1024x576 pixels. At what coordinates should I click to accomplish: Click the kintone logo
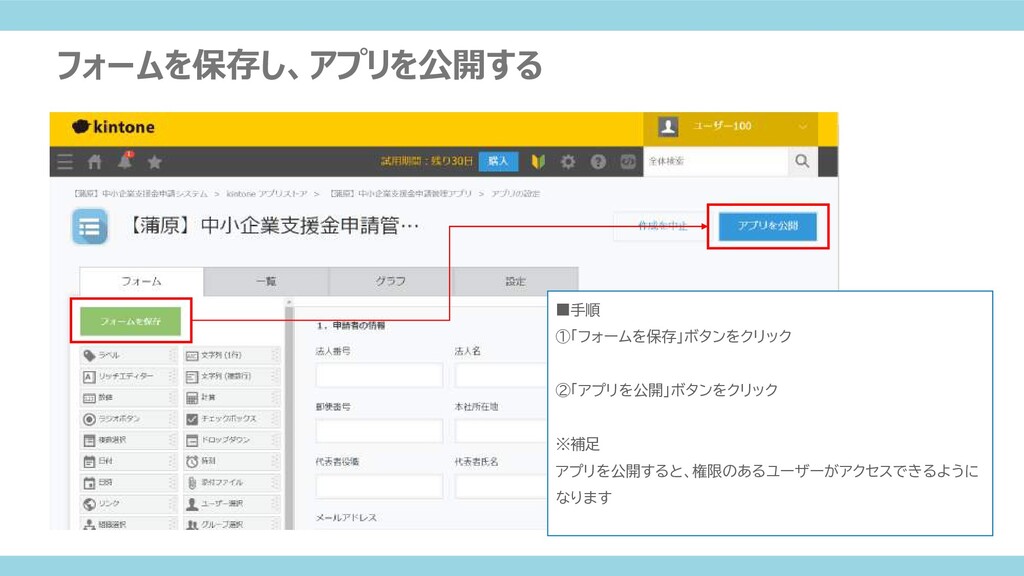(114, 127)
